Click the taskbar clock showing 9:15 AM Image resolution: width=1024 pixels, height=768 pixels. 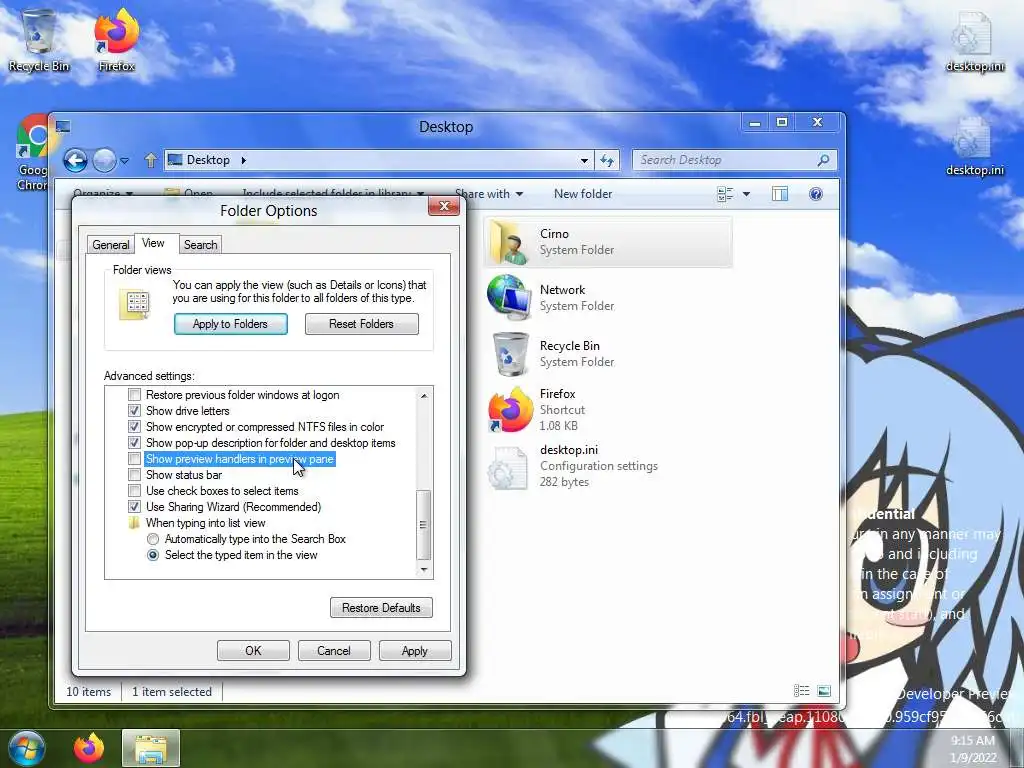coord(973,741)
